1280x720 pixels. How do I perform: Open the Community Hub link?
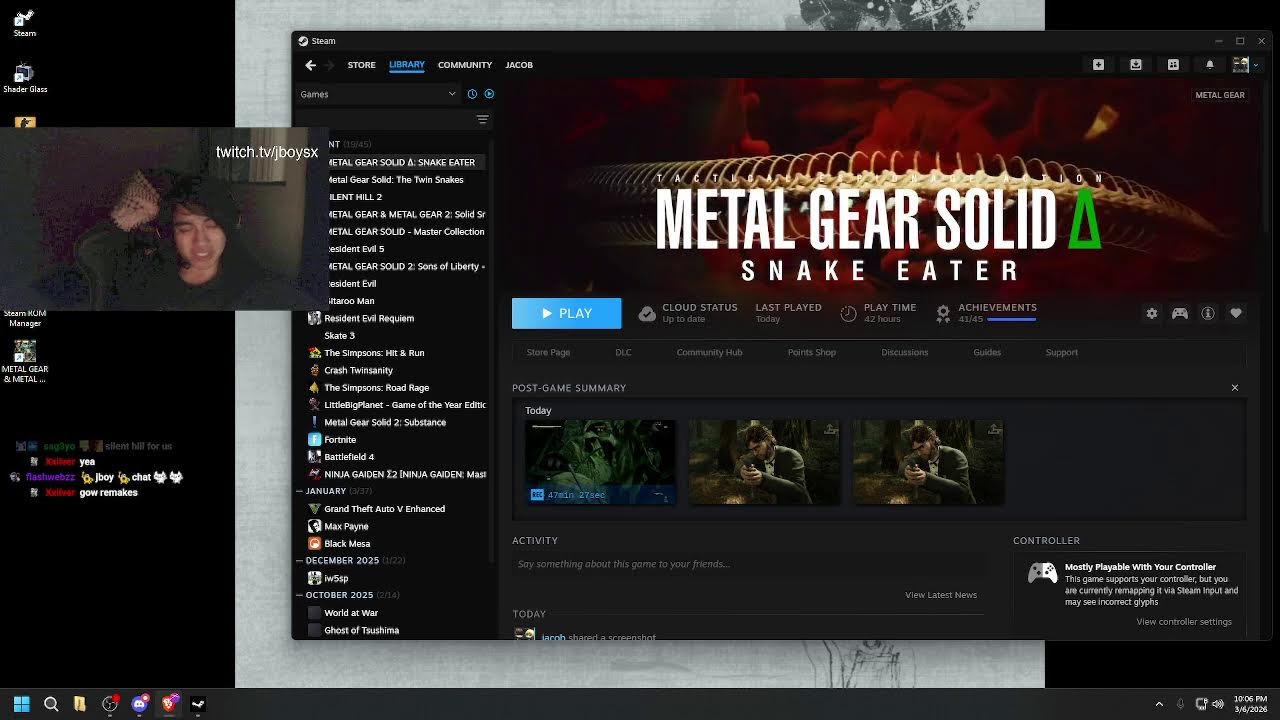(x=709, y=353)
